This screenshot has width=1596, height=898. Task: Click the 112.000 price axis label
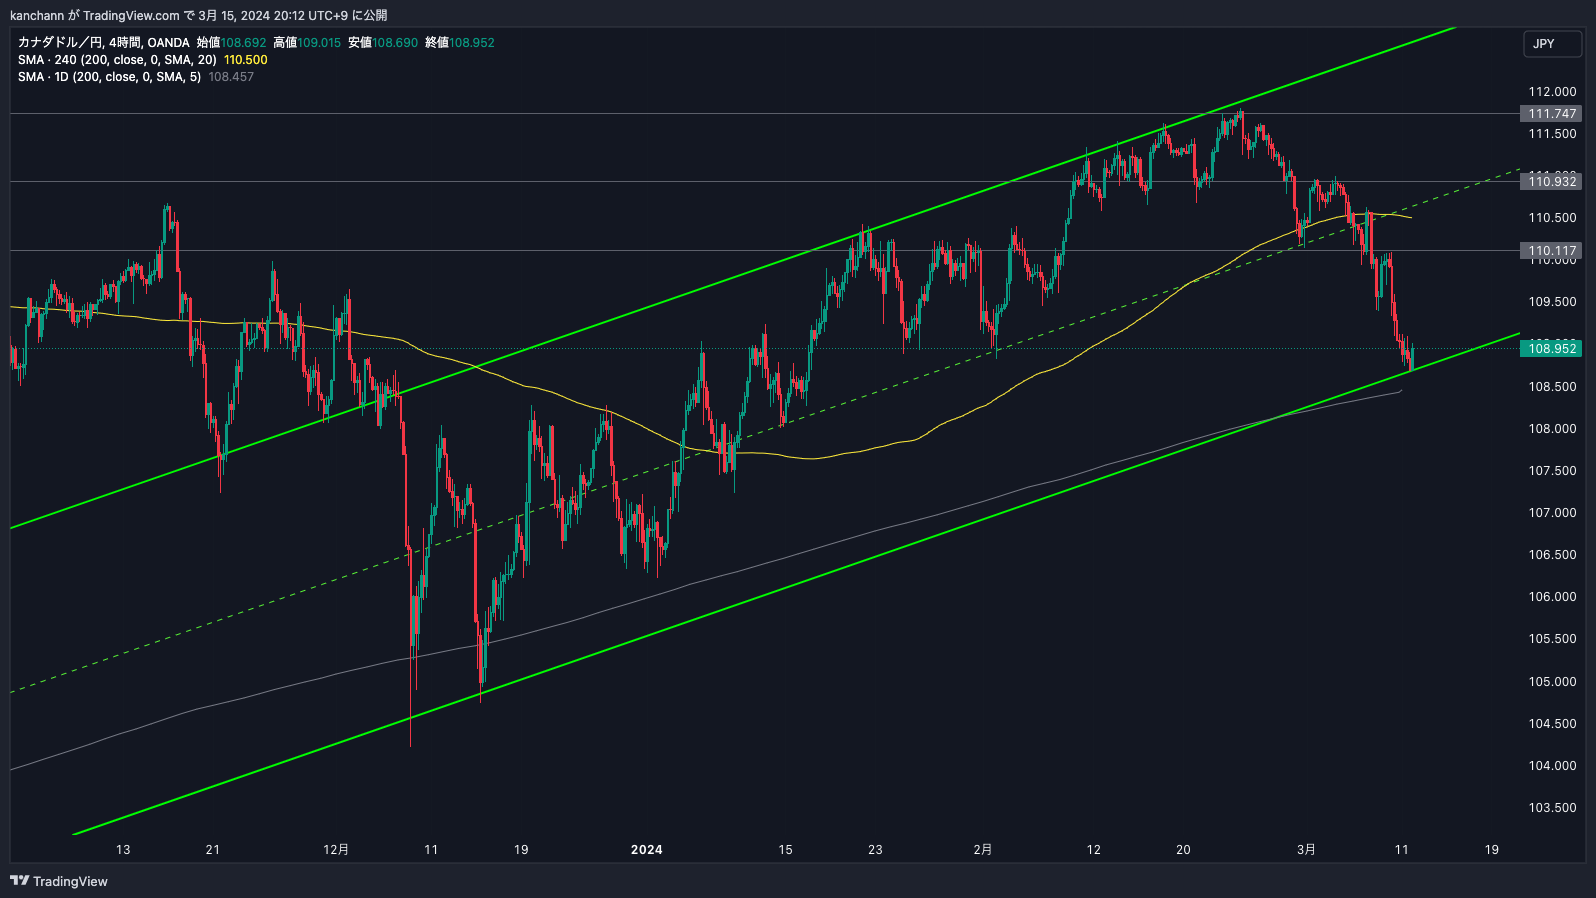(x=1552, y=92)
